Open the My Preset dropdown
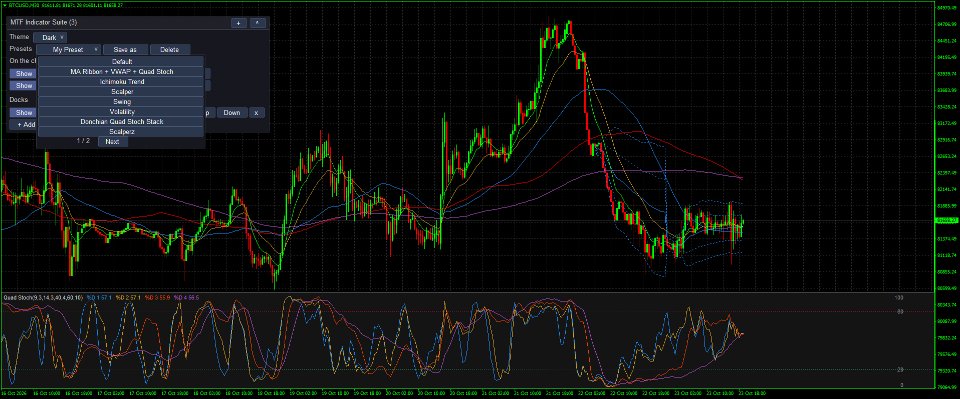The height and width of the screenshot is (399, 960). point(68,50)
